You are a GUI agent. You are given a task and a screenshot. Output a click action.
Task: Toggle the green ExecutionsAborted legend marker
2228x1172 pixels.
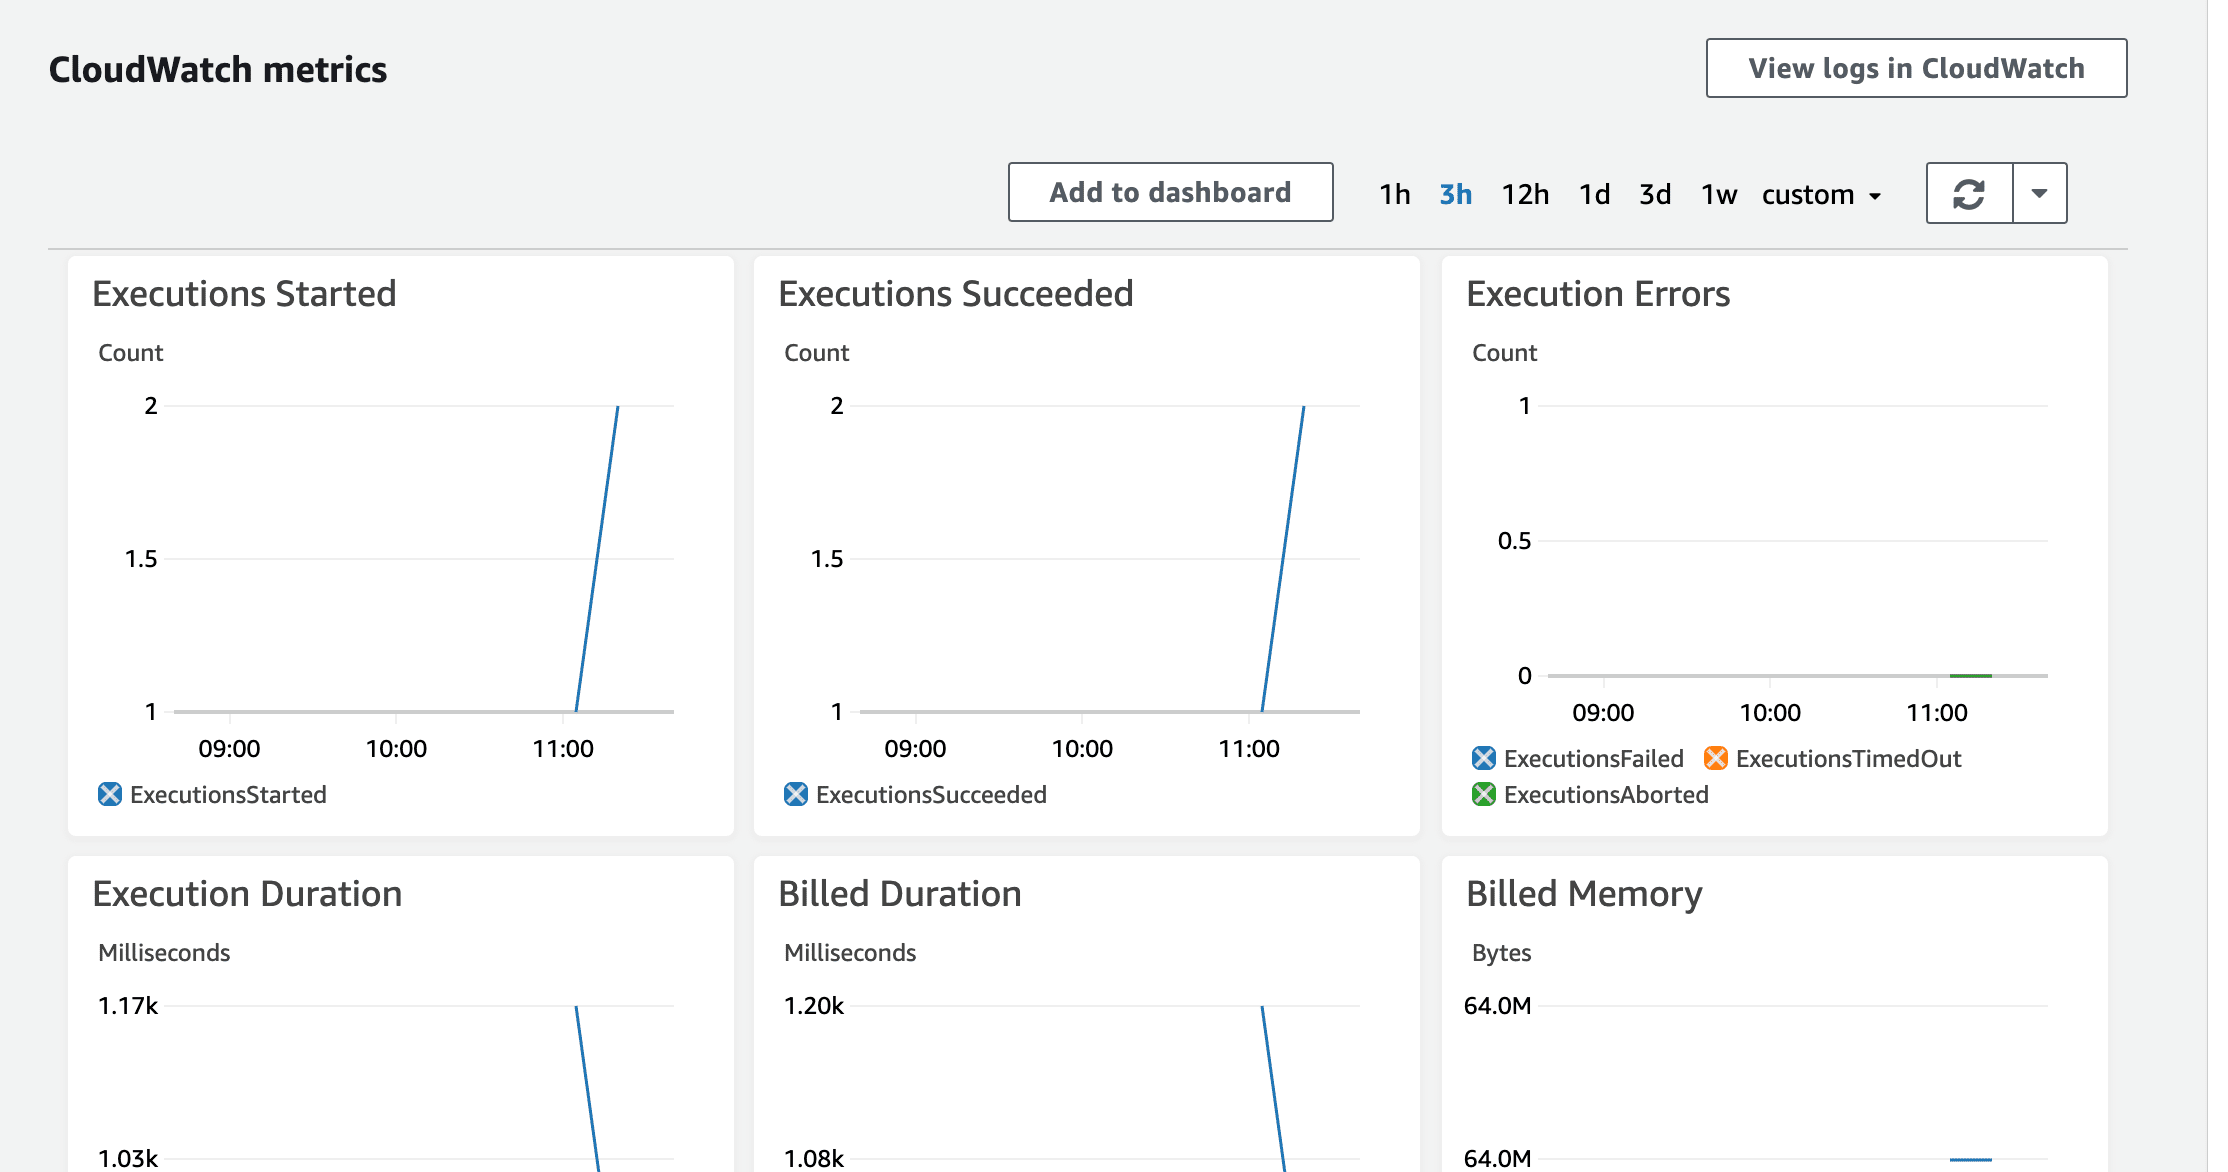point(1484,794)
